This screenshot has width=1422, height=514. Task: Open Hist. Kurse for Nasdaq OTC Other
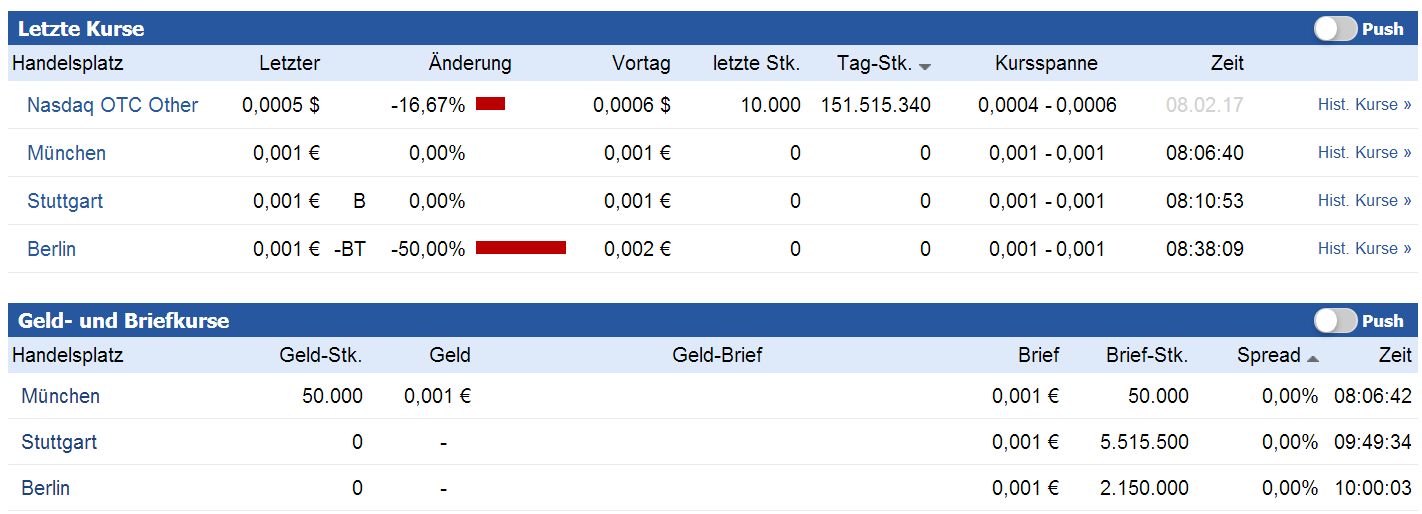pos(1364,105)
